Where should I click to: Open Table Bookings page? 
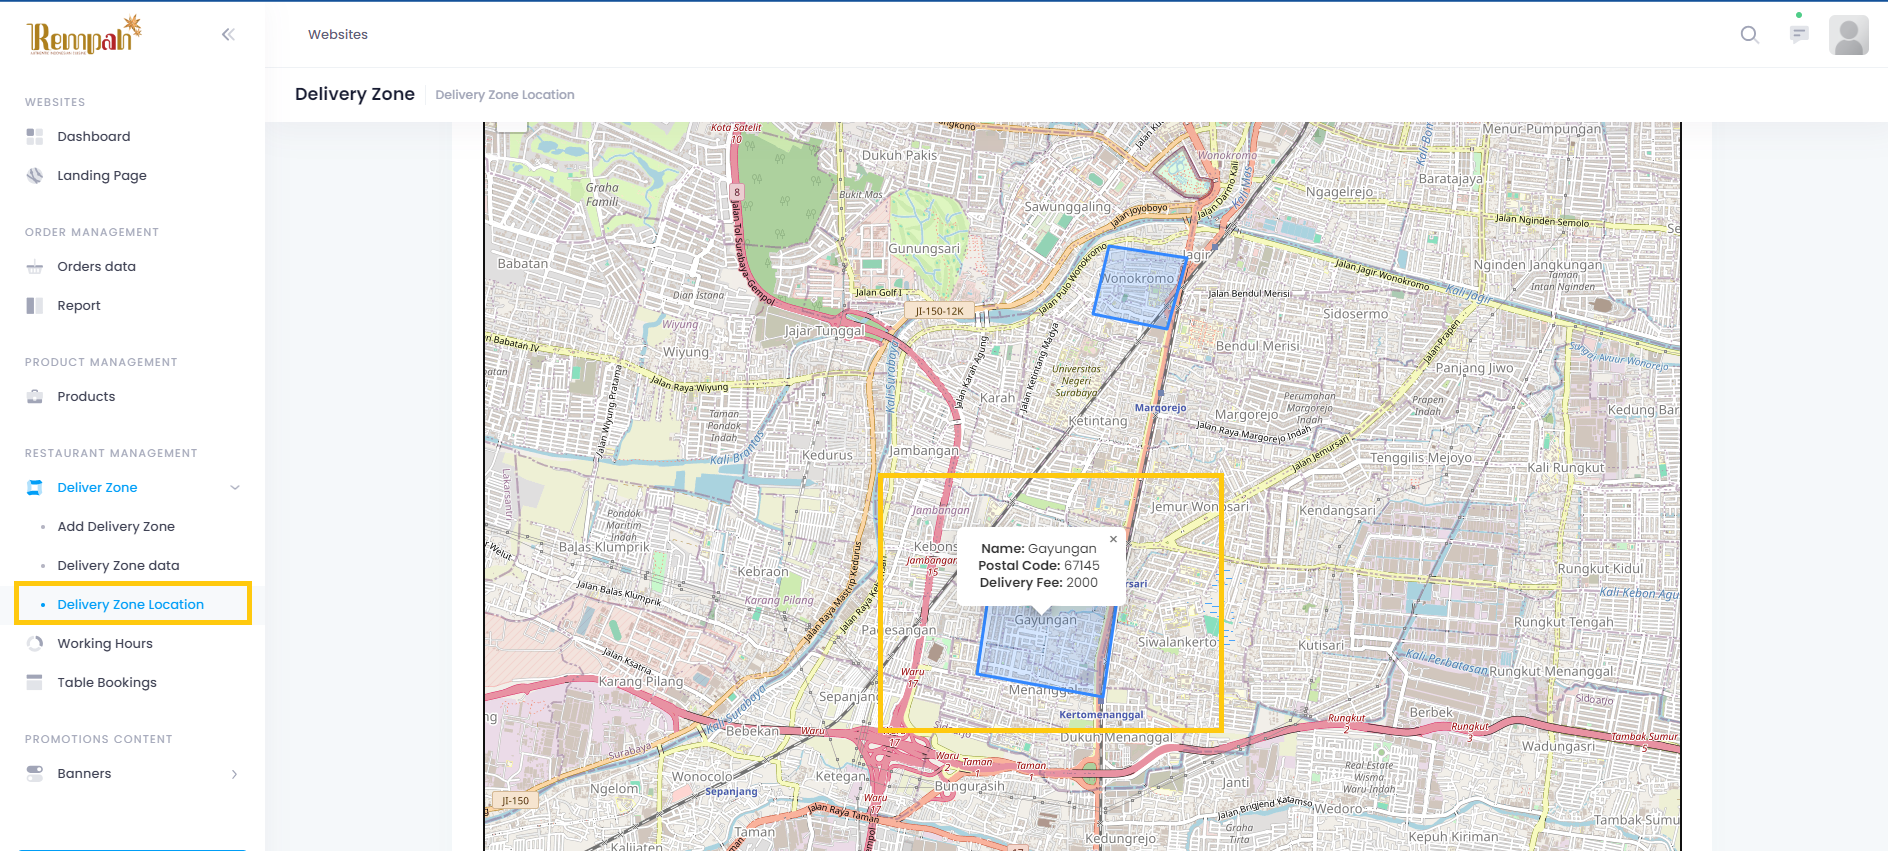coord(107,683)
